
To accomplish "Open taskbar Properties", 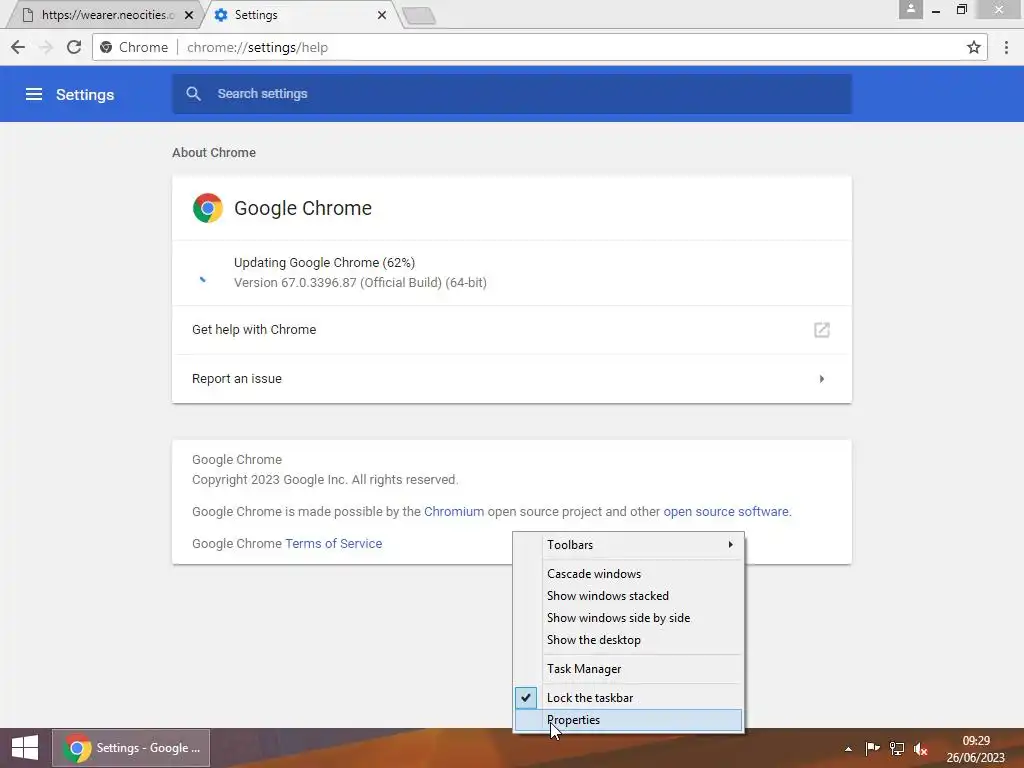I will pos(628,720).
